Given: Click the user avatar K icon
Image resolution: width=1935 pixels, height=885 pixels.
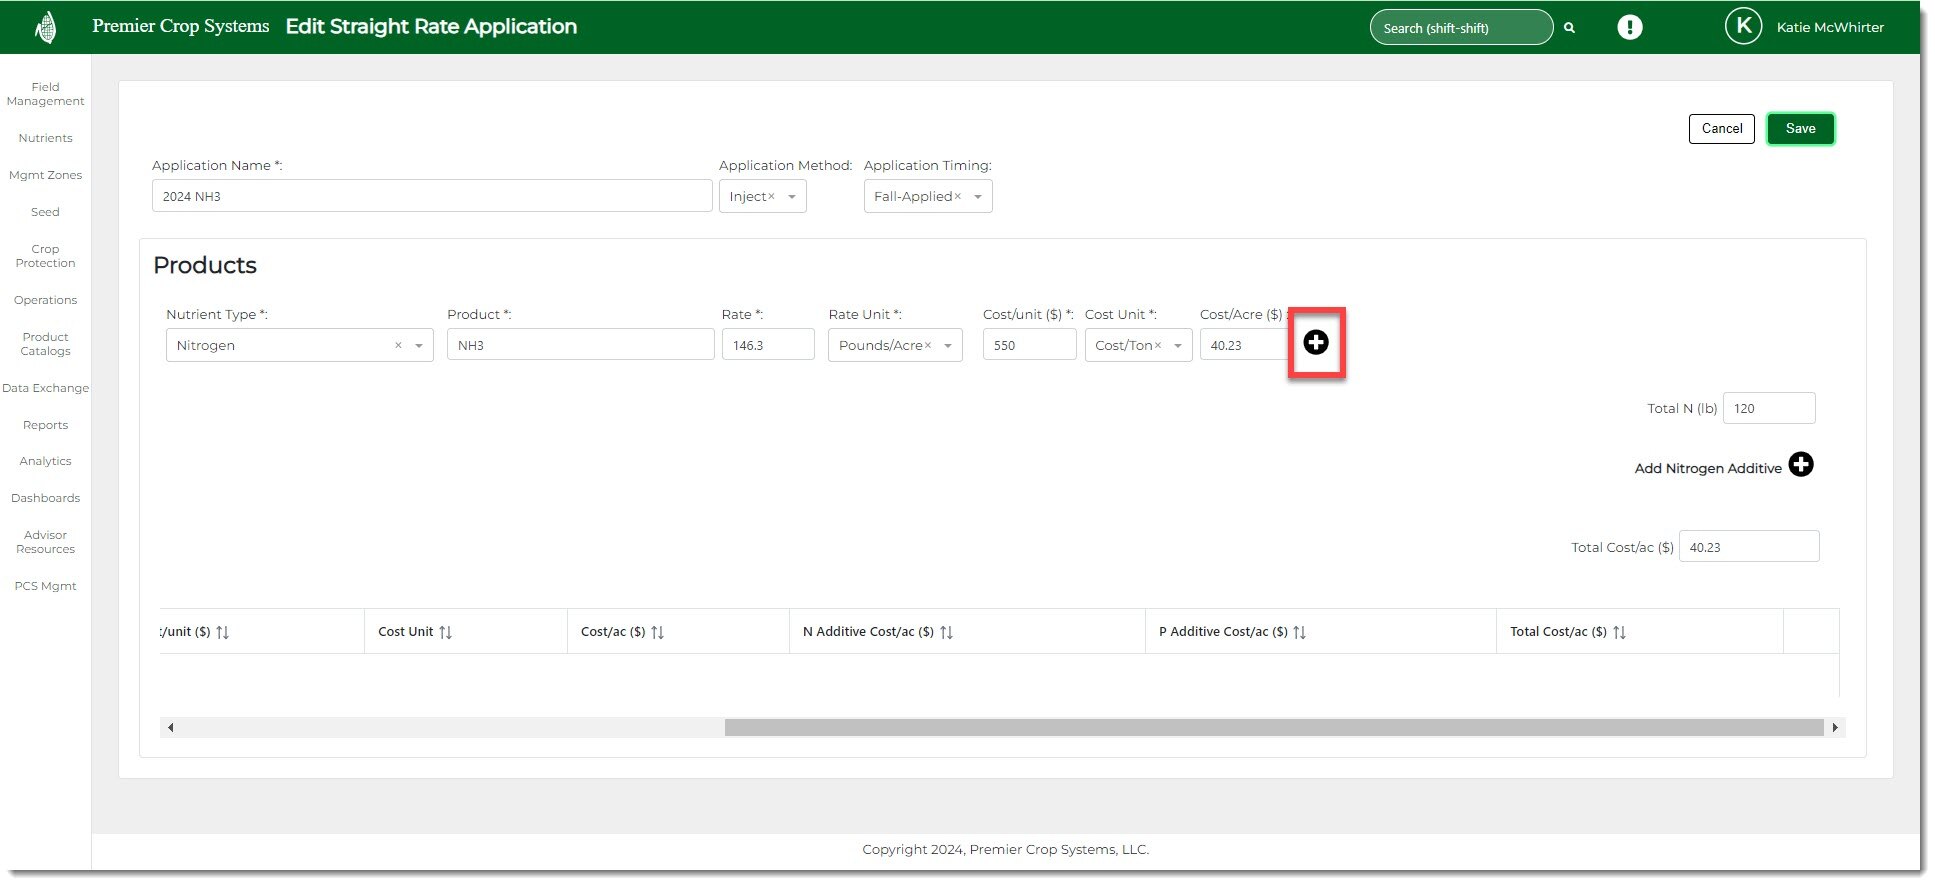Looking at the screenshot, I should (x=1743, y=27).
